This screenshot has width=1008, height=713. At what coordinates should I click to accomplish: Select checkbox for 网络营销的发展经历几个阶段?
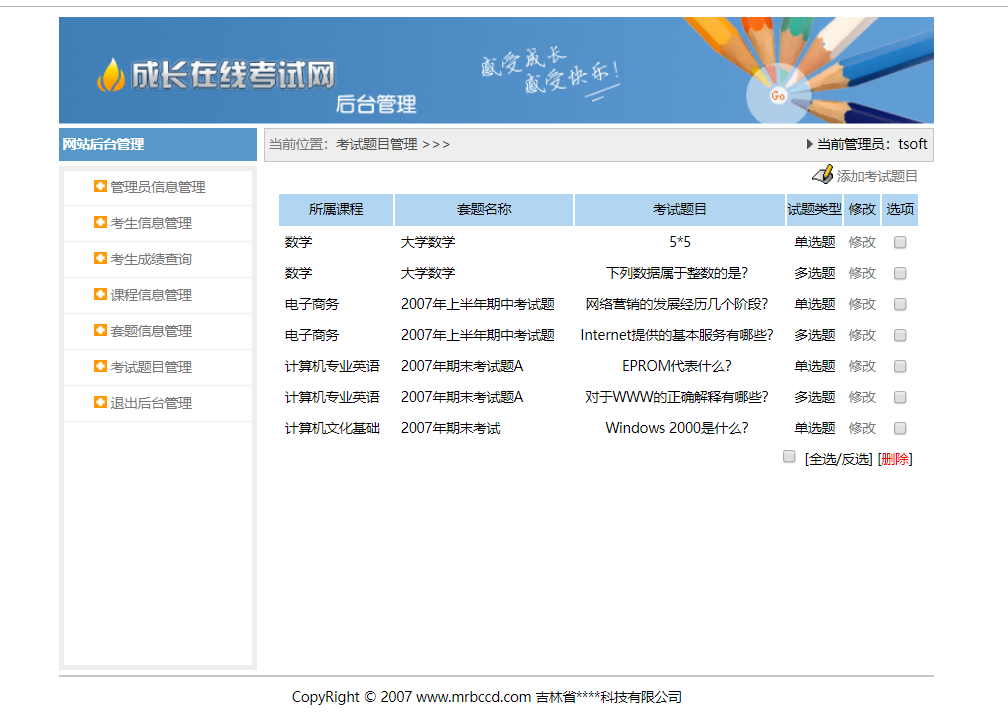pyautogui.click(x=900, y=304)
